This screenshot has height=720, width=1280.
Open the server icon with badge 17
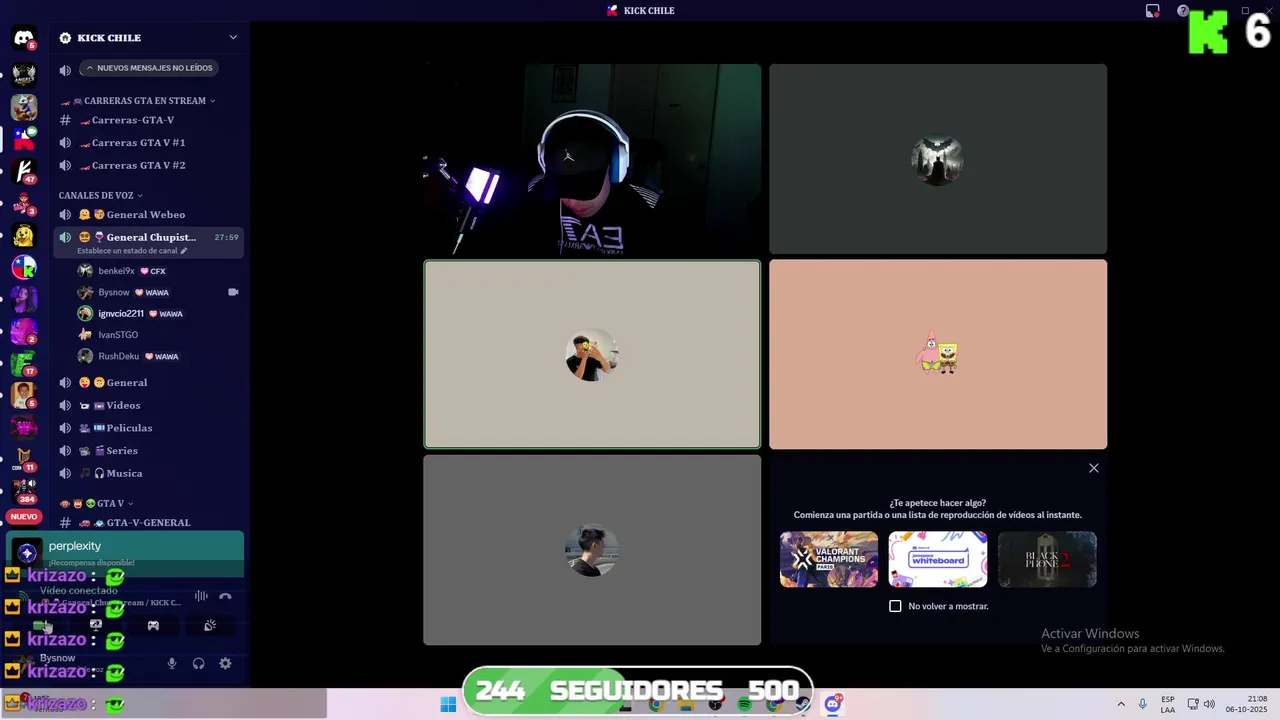tap(24, 363)
